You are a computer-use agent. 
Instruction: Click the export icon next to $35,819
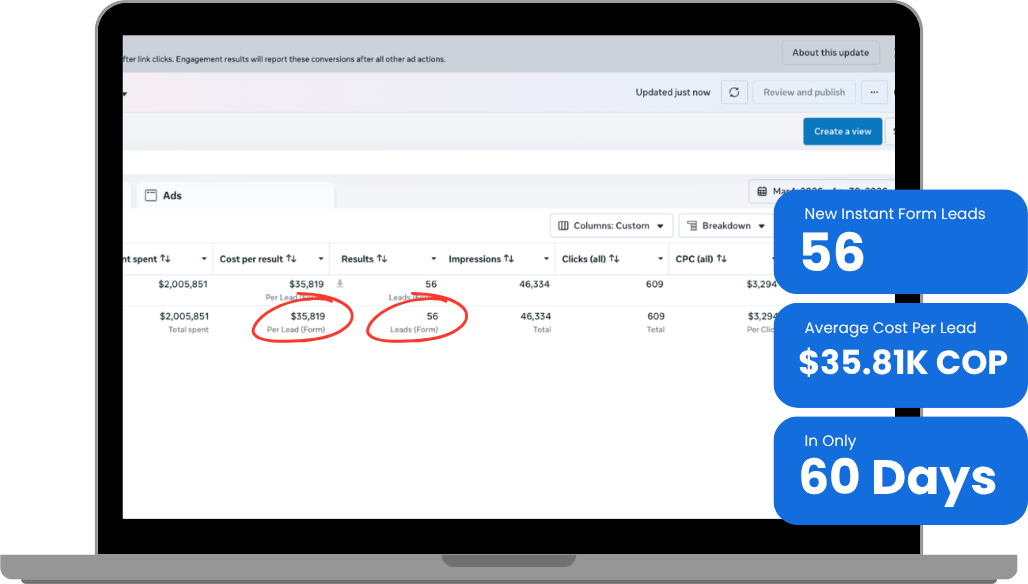tap(340, 284)
